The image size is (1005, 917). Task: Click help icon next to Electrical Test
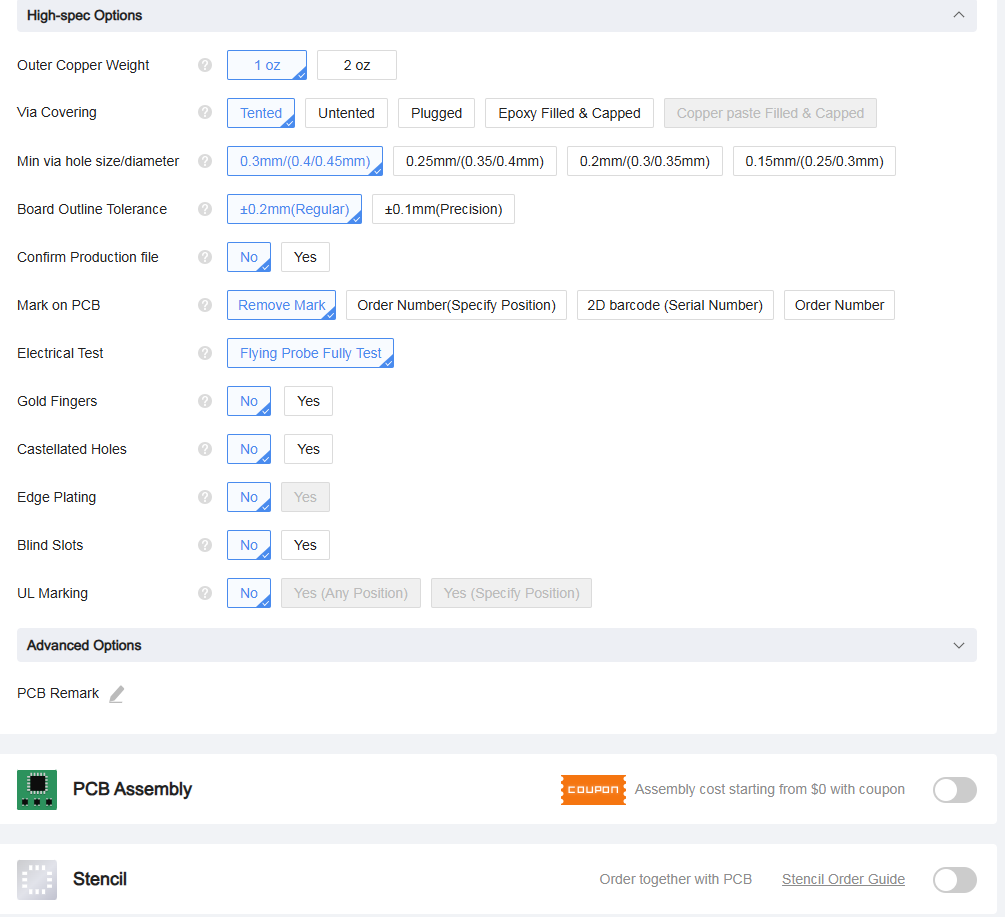point(205,353)
